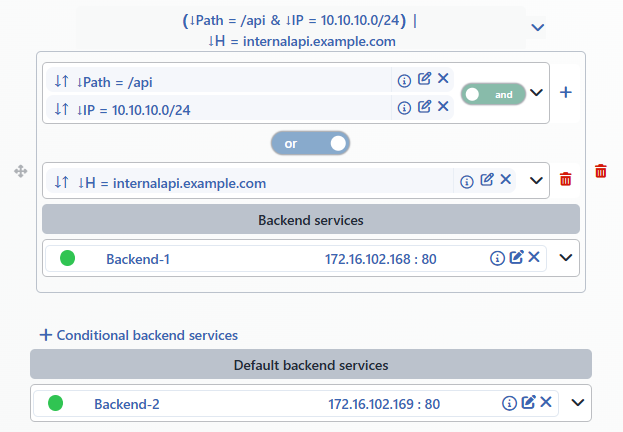Expand the internalapi.example.com group chevron

click(536, 180)
